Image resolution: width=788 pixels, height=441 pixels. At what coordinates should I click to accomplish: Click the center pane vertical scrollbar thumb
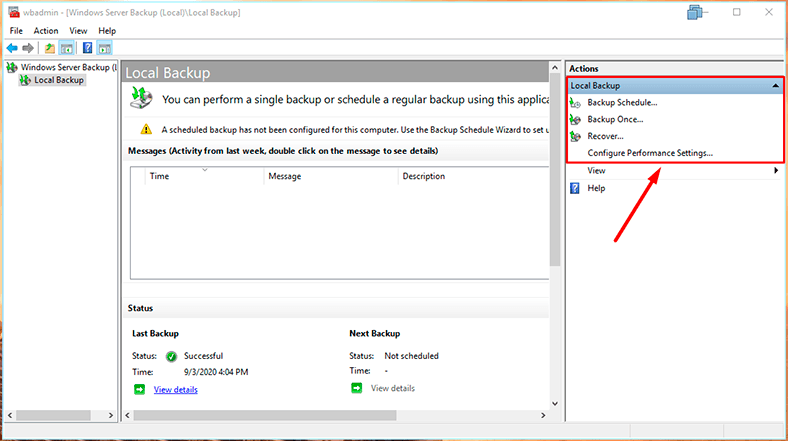555,170
